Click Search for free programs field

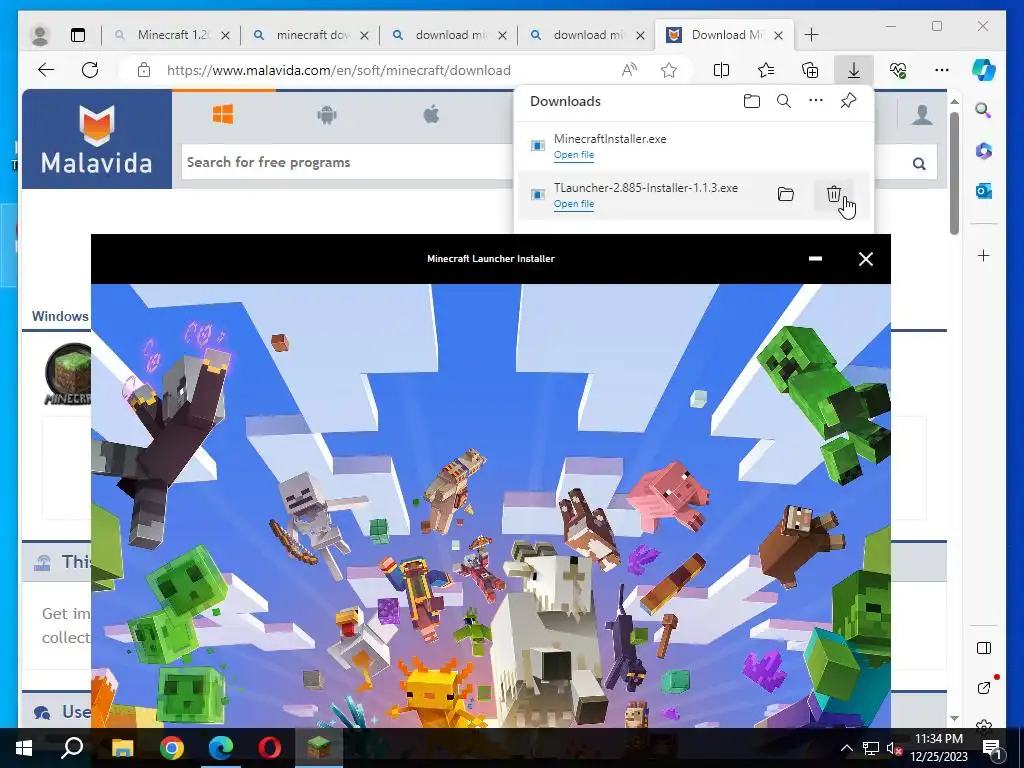pos(347,162)
